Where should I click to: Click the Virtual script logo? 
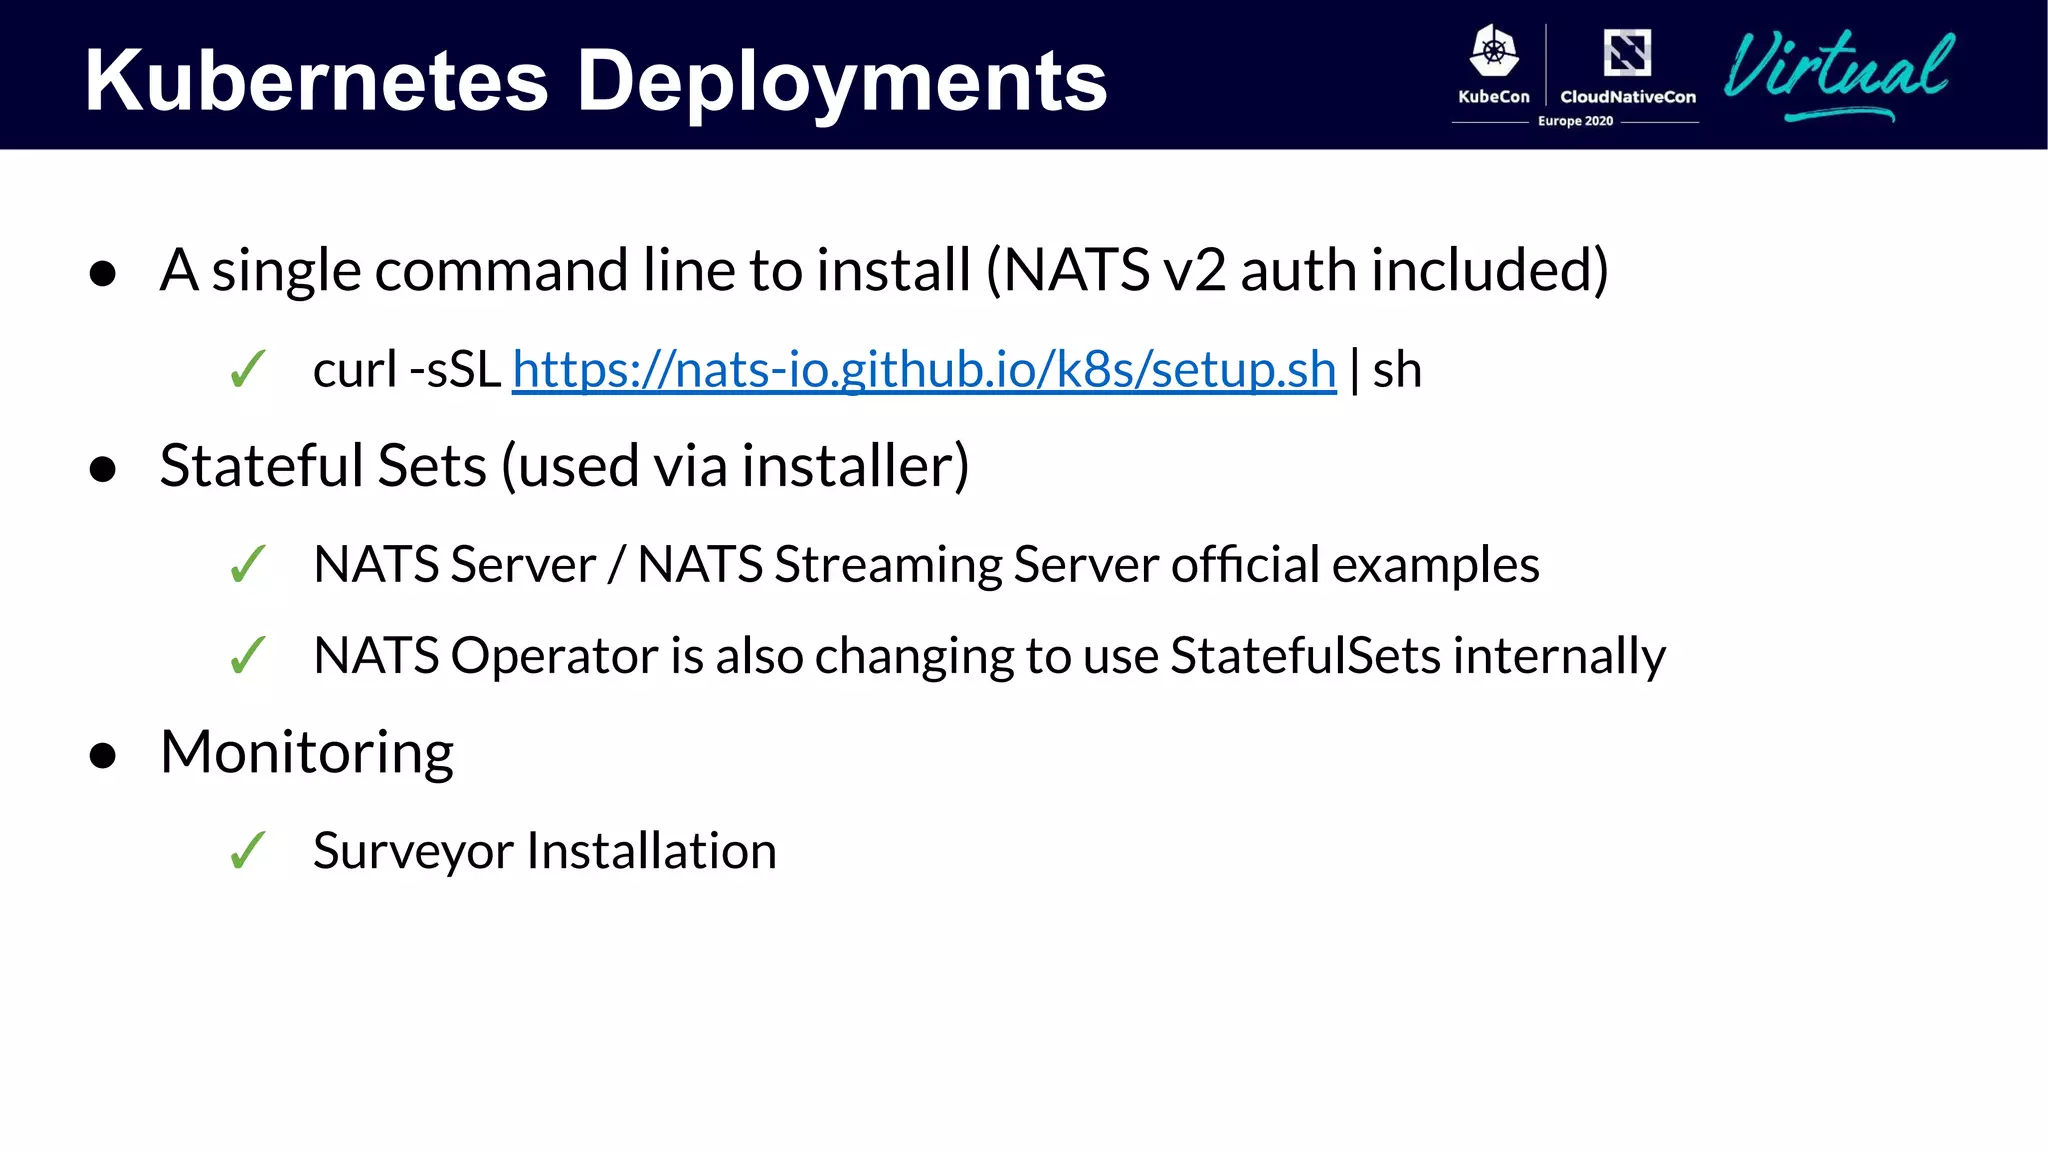point(1839,75)
